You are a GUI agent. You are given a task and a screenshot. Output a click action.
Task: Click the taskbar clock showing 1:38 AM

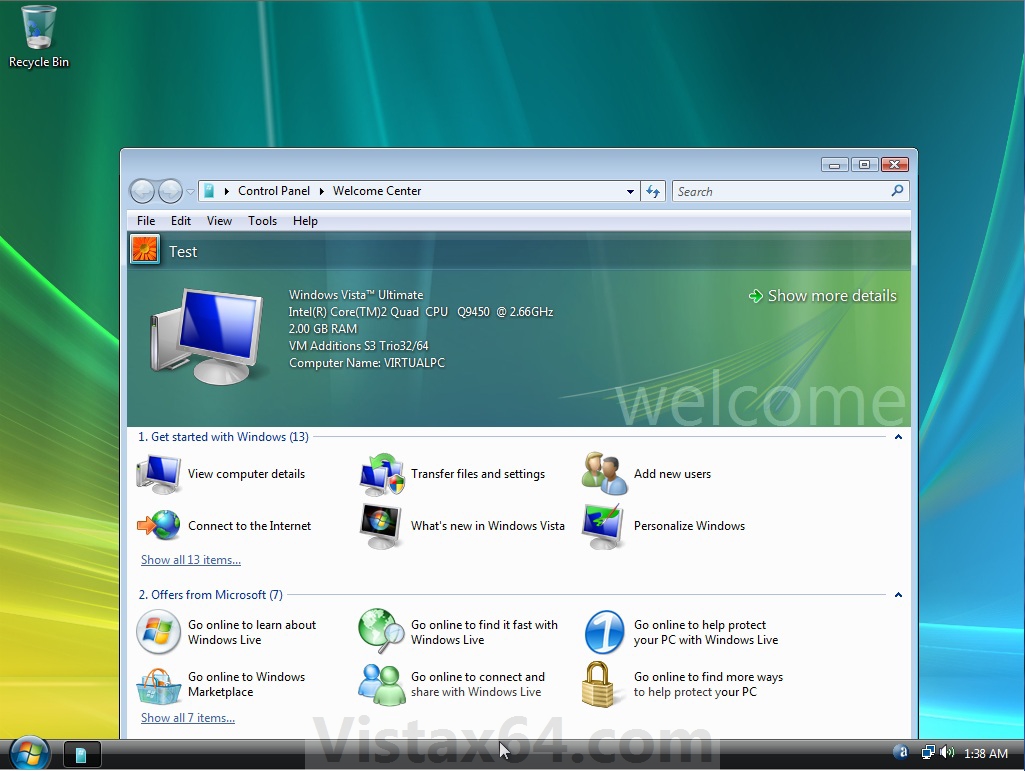tap(986, 753)
